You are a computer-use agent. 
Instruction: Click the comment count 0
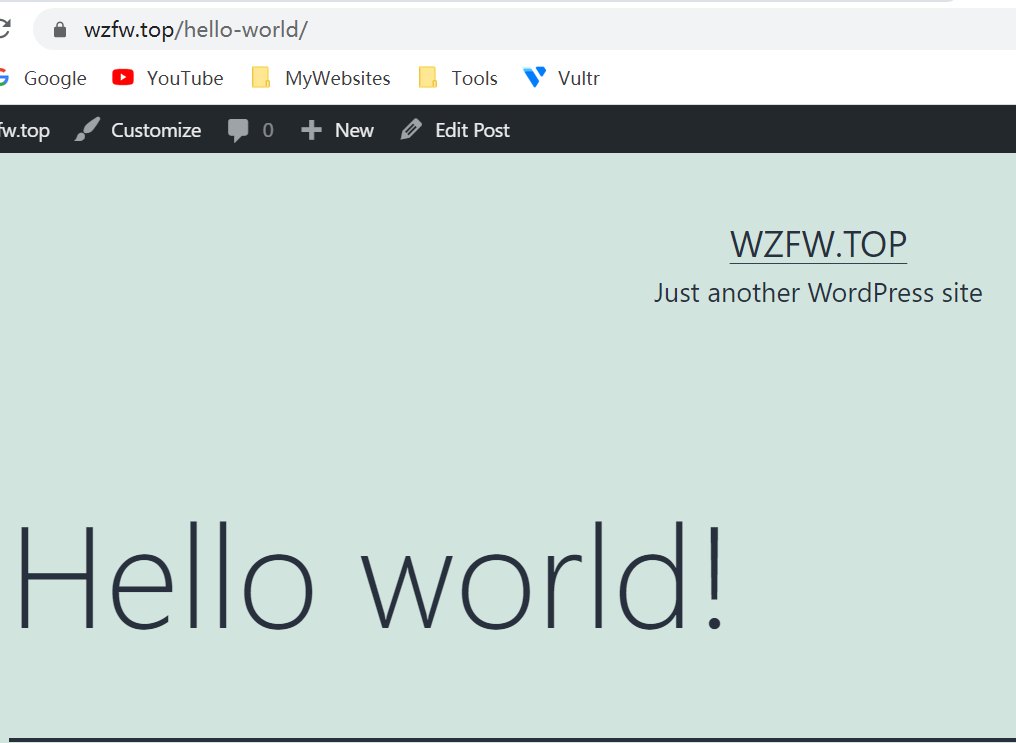pos(268,130)
